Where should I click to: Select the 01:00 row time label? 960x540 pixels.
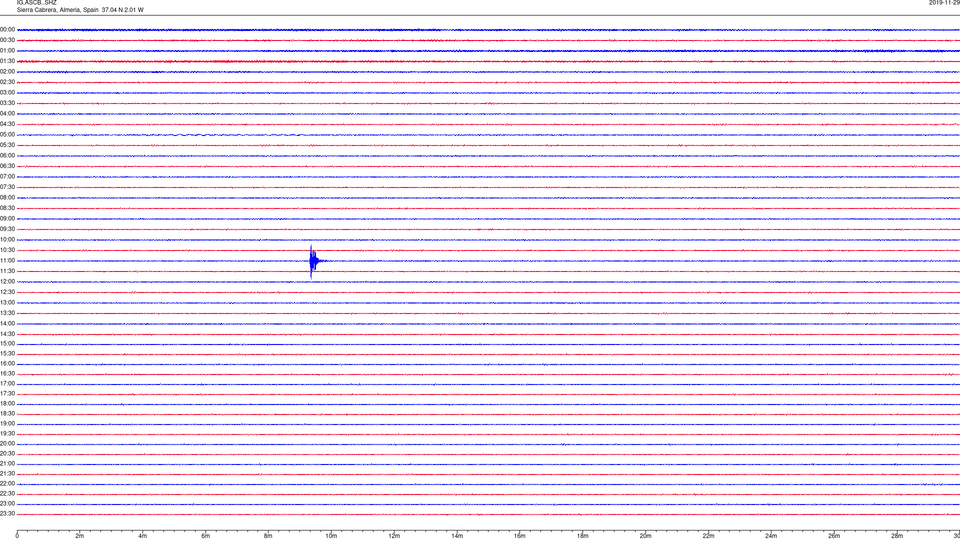(8, 51)
